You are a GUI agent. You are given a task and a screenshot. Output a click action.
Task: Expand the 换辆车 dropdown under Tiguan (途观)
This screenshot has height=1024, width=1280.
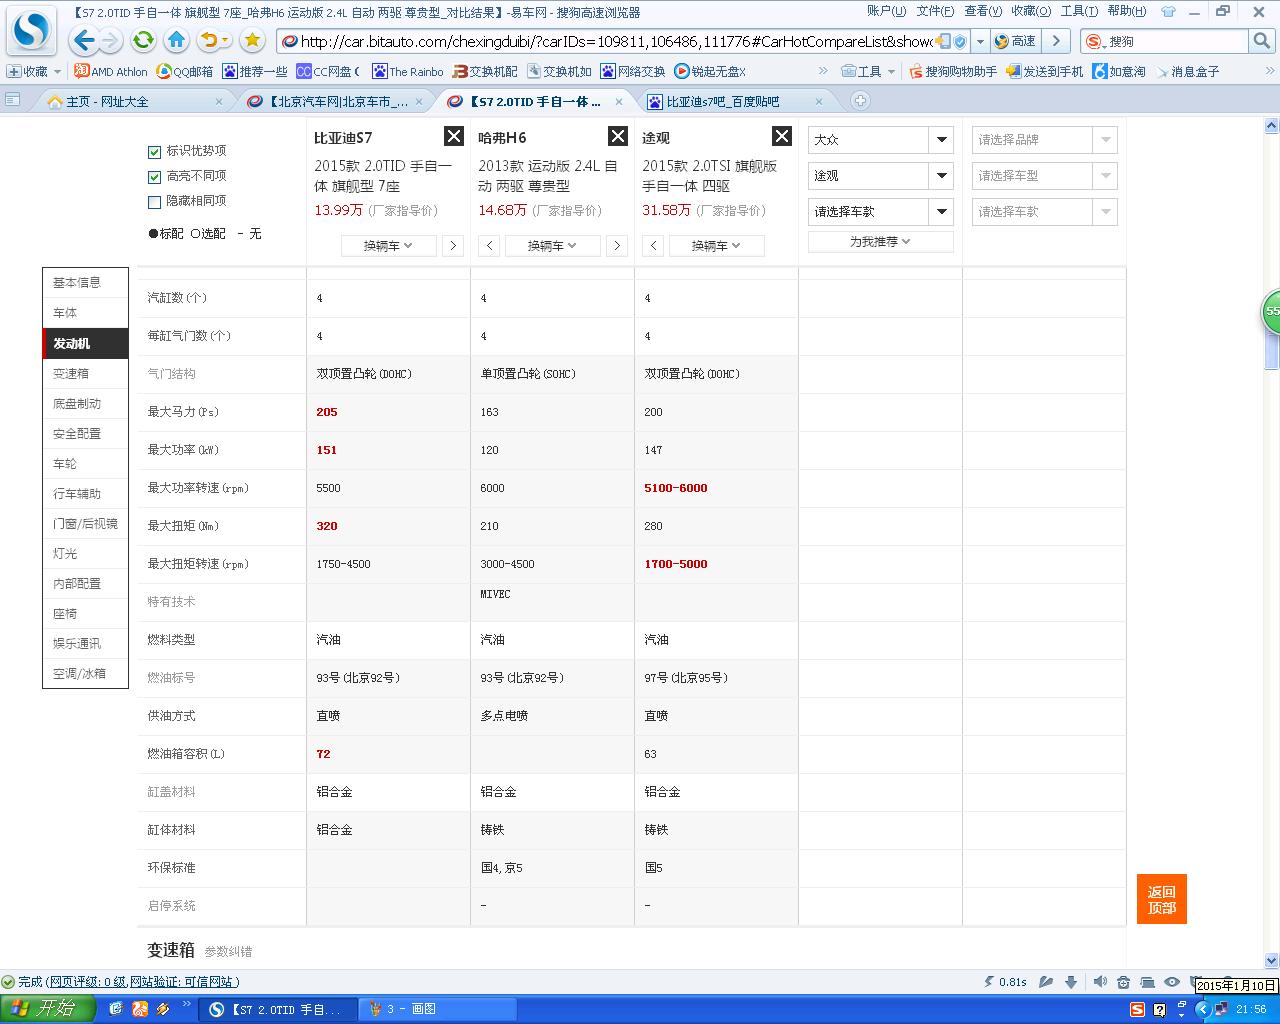716,245
